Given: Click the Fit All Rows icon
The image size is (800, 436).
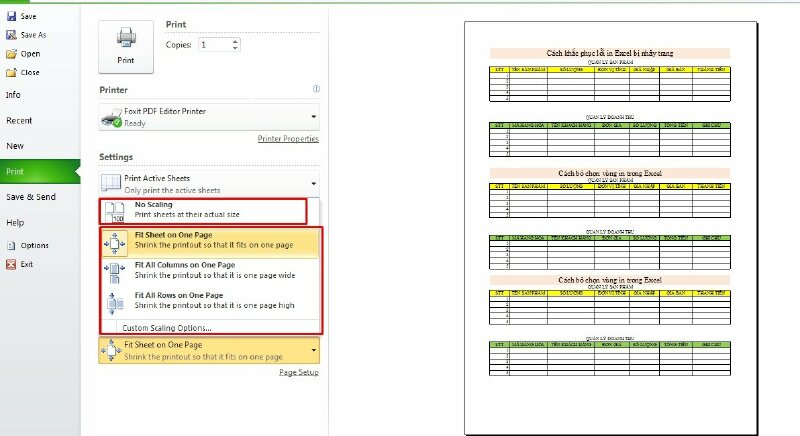Looking at the screenshot, I should tap(115, 303).
